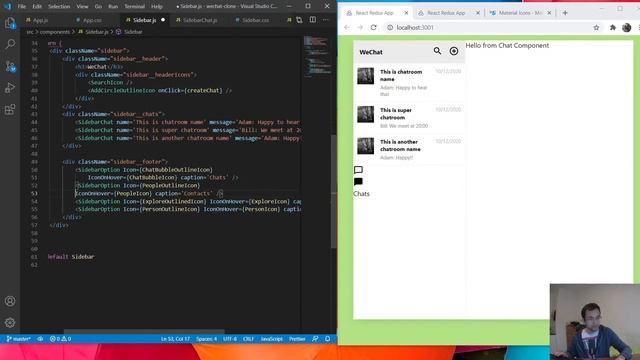Open the Accounts icon in activity bar

(x=10, y=301)
